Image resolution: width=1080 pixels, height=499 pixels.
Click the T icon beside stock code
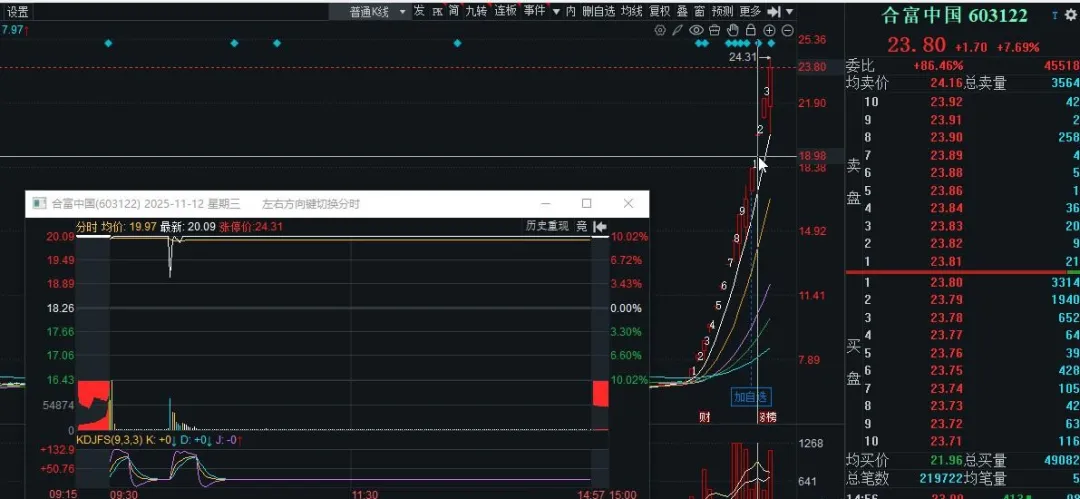tap(1055, 15)
